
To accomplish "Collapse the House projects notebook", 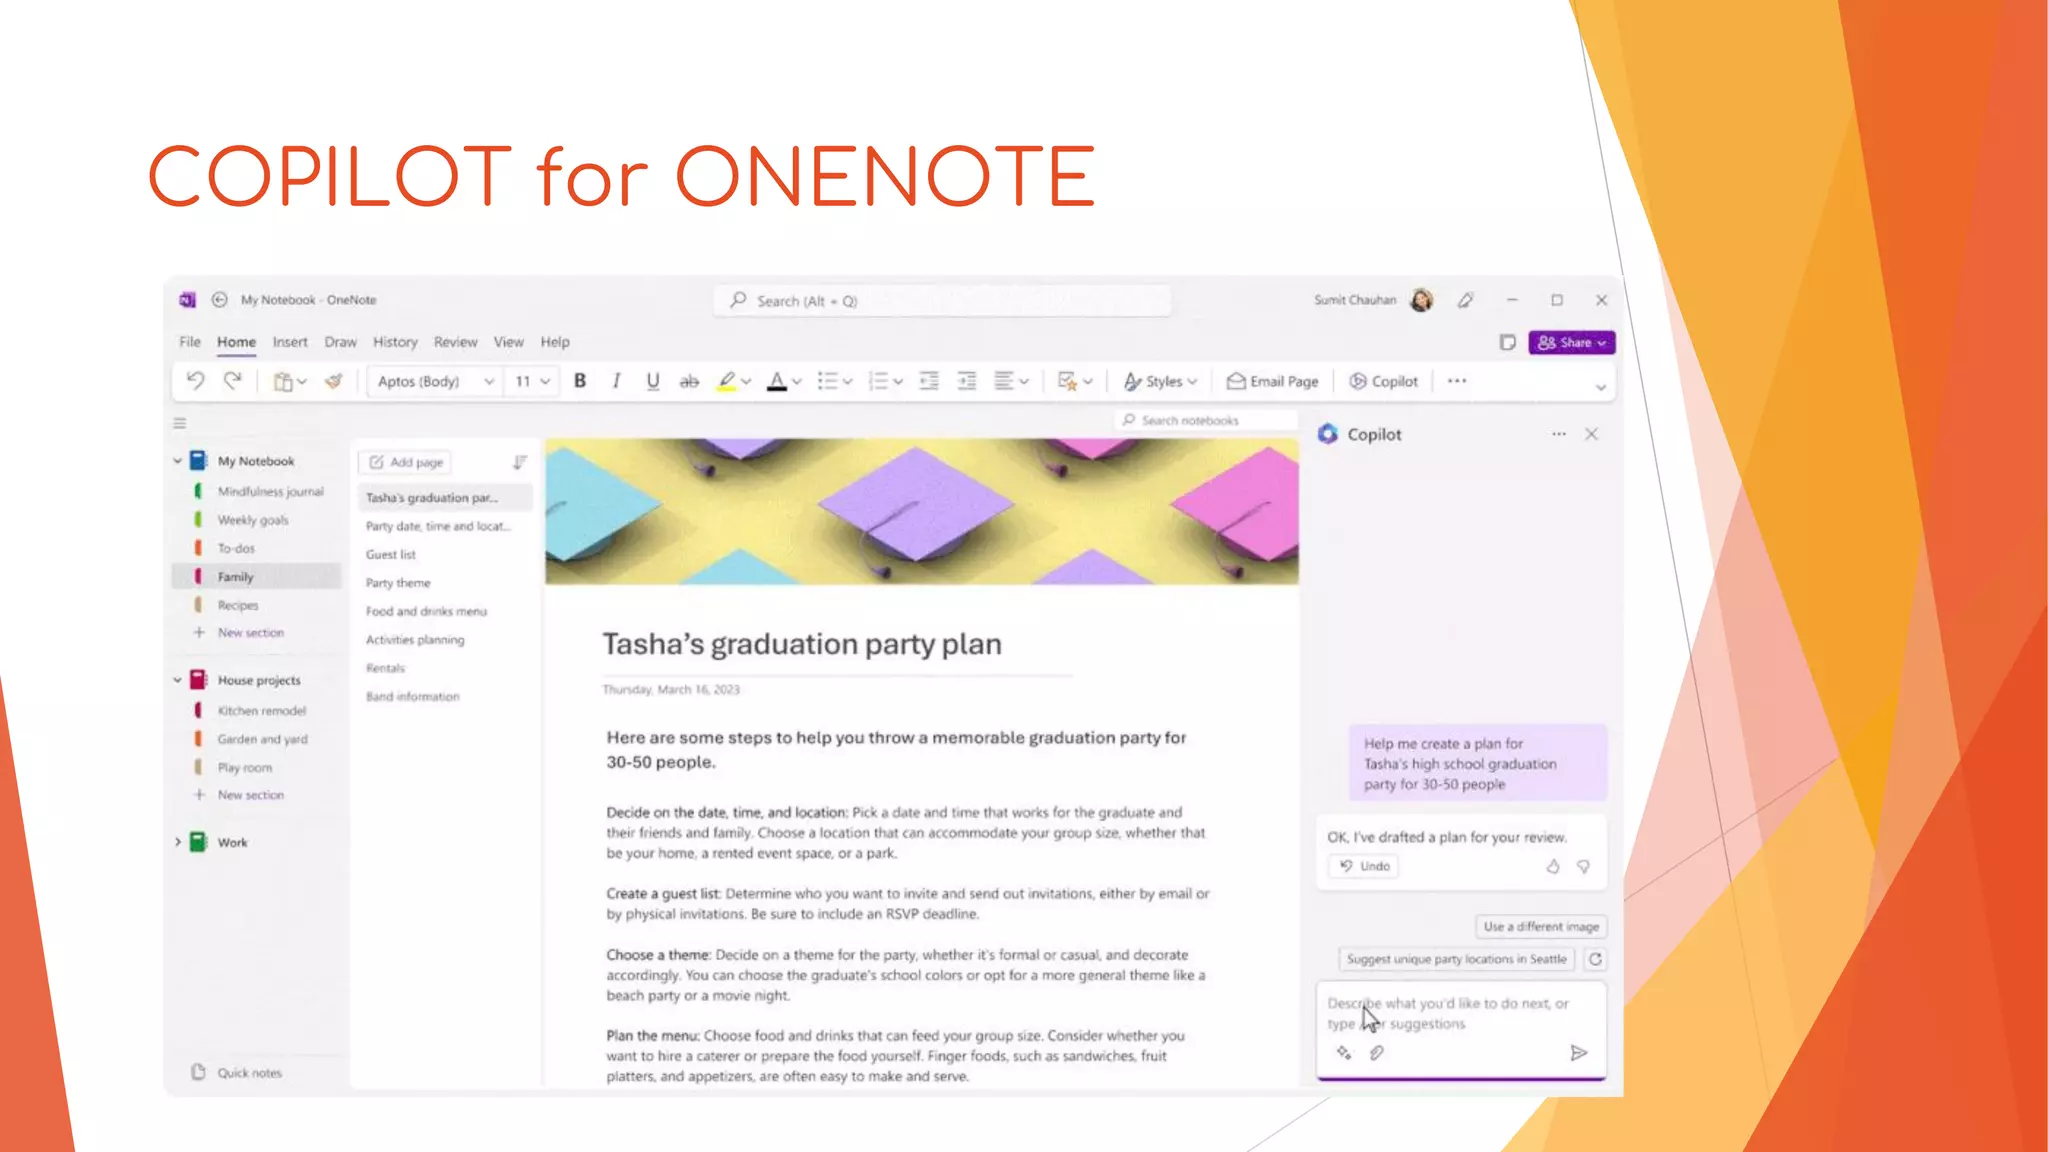I will [178, 680].
